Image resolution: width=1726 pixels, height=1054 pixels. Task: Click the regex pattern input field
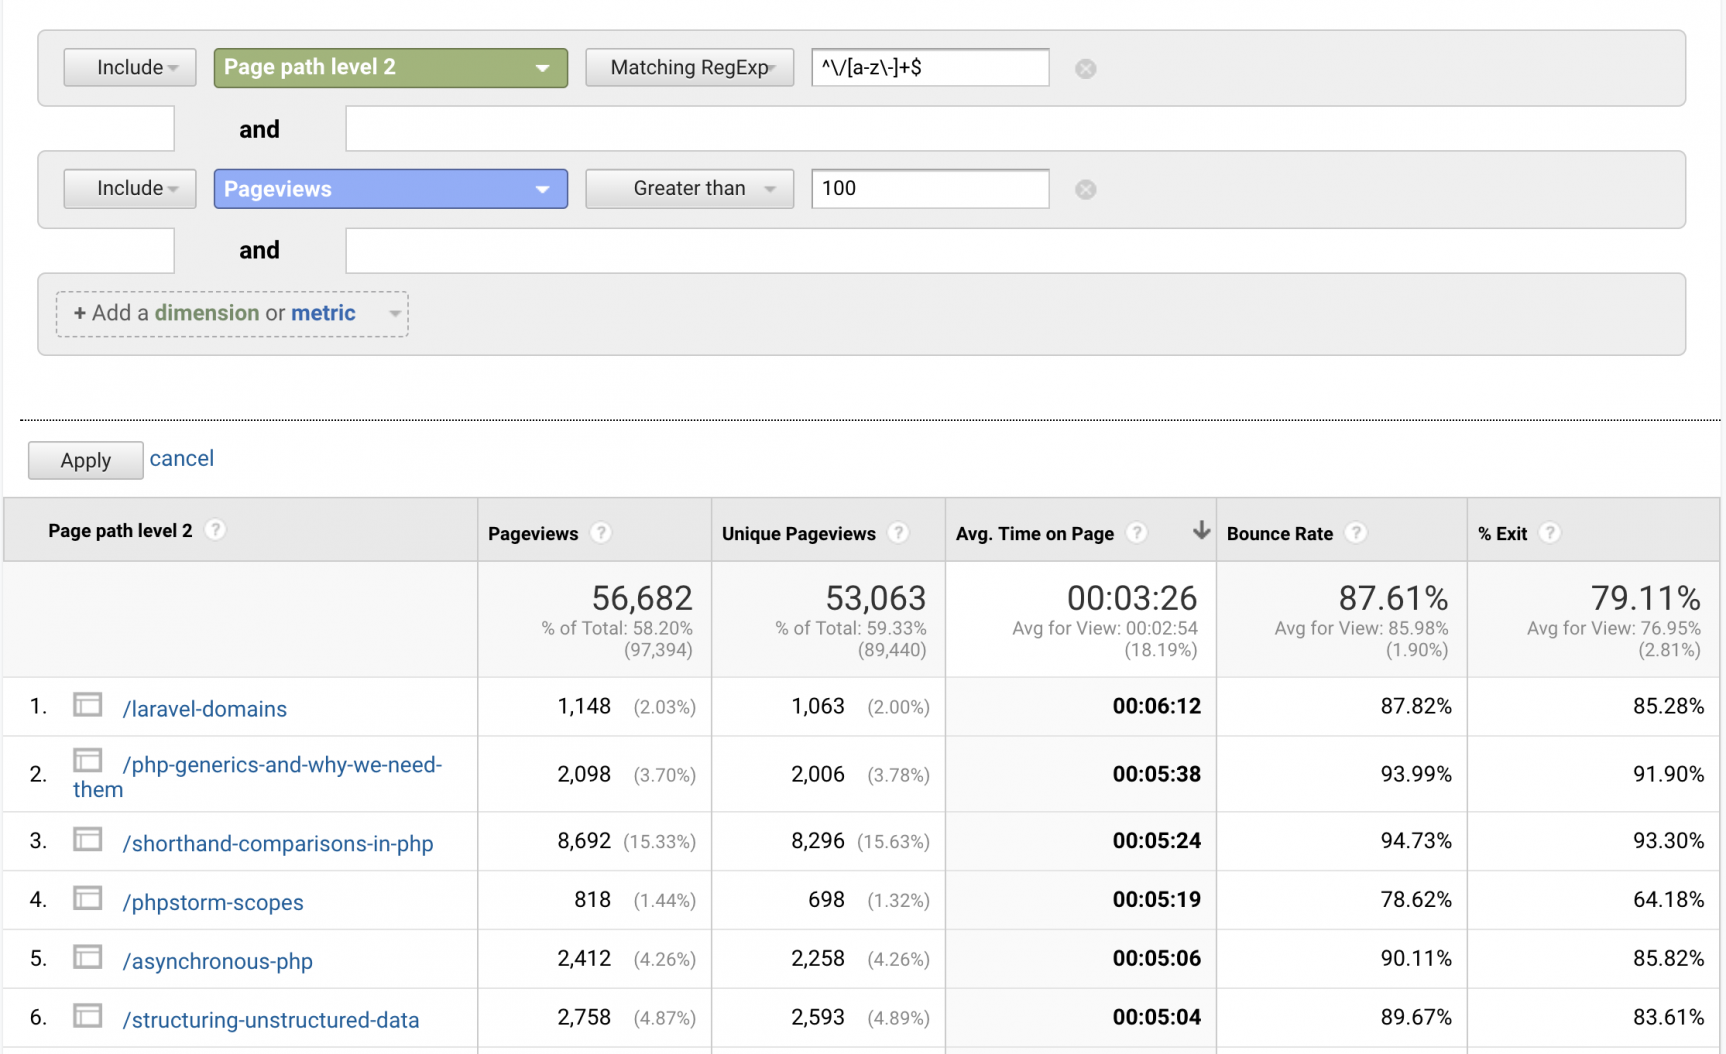(928, 67)
